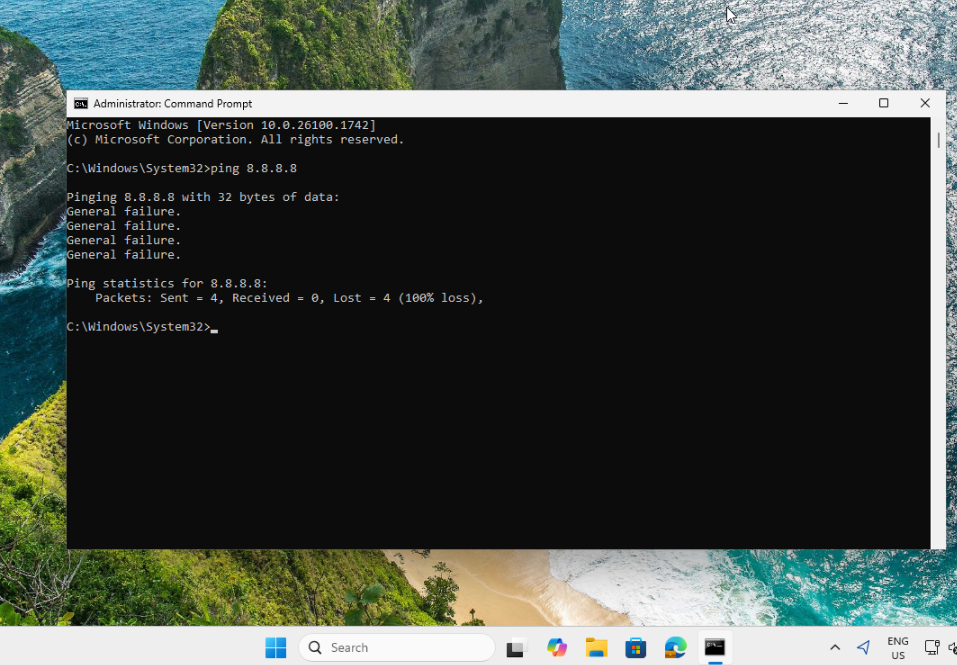
Task: Click Command Prompt taskbar icon
Action: coord(715,648)
